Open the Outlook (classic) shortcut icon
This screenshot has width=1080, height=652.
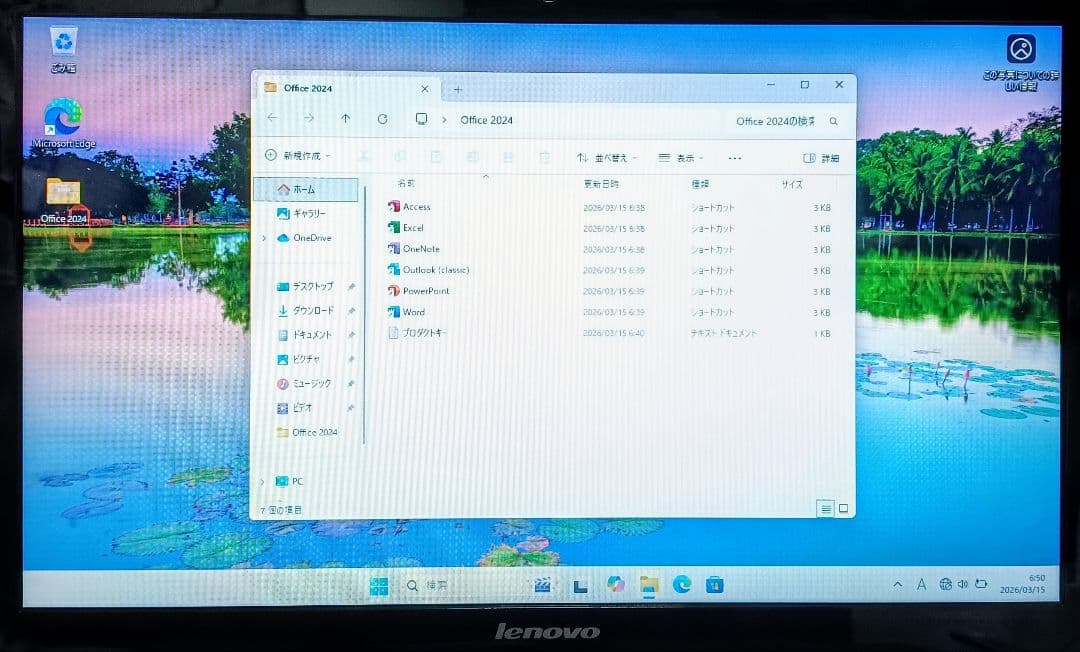pos(394,269)
